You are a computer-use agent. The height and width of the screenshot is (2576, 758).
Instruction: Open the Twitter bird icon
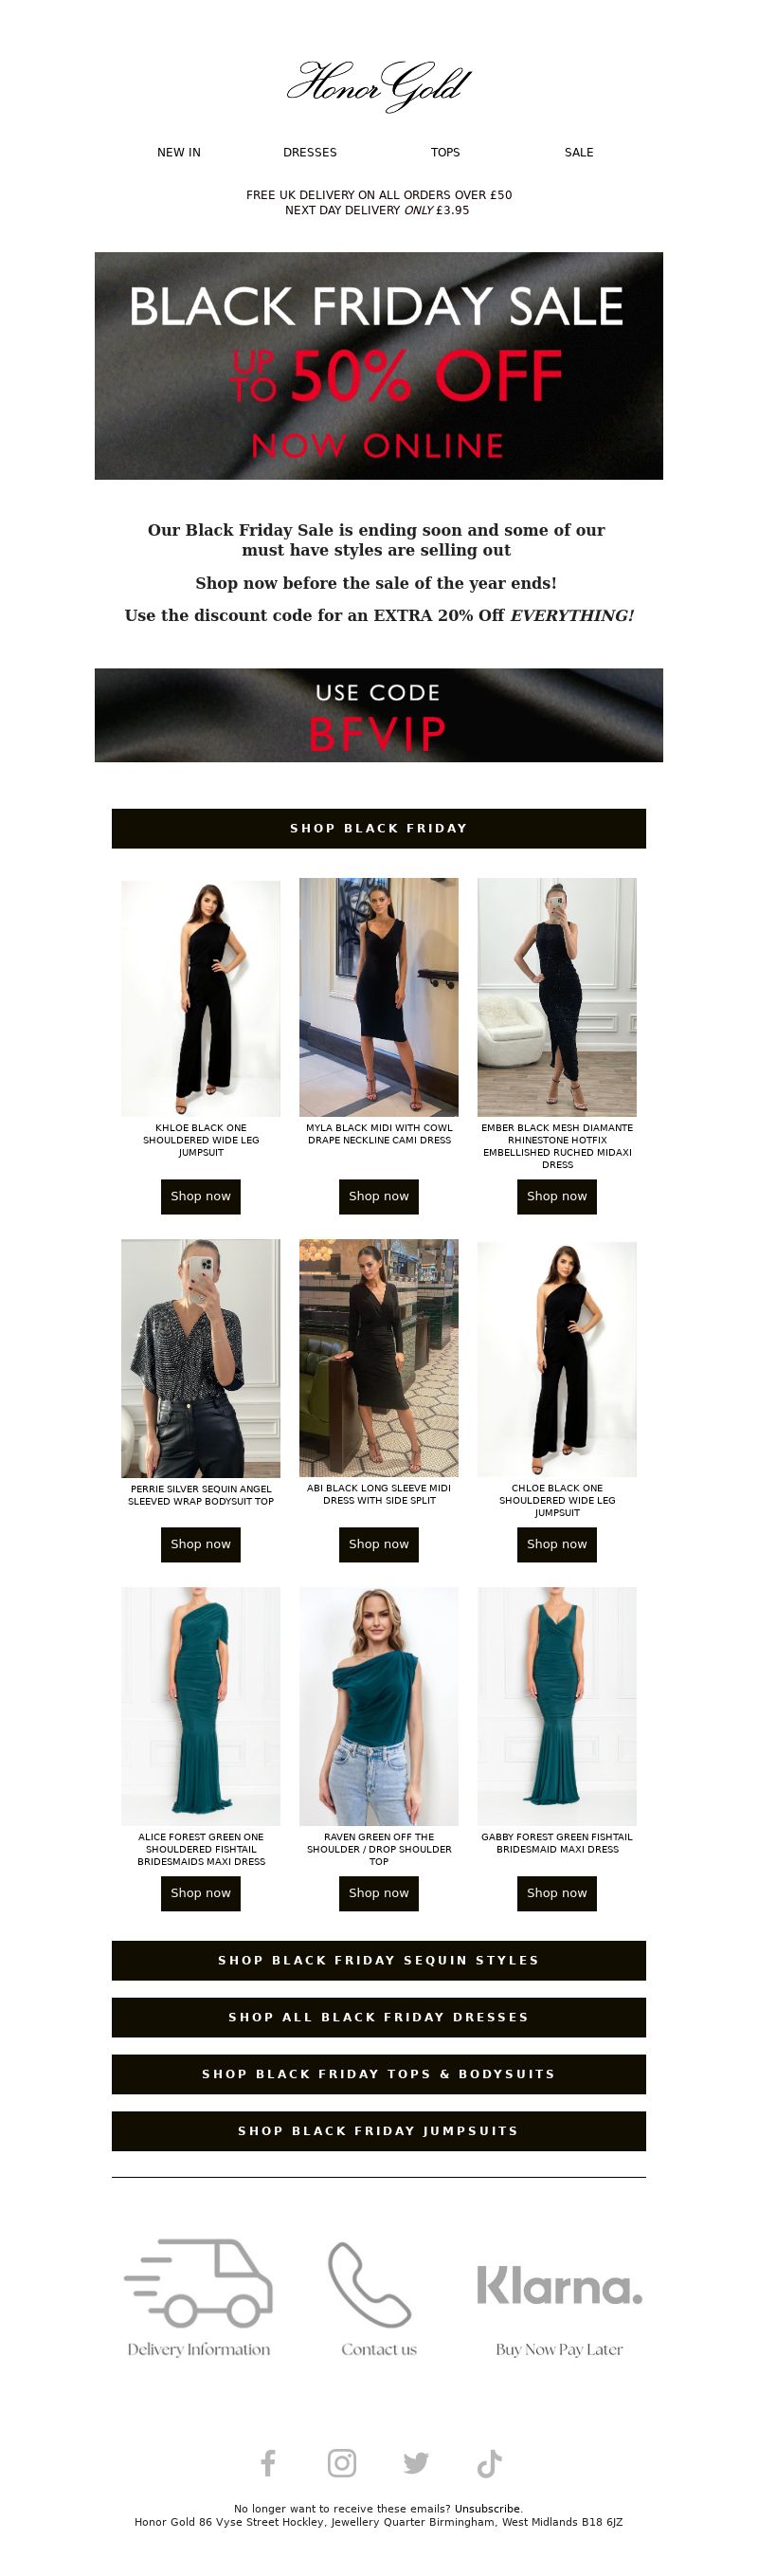point(416,2462)
